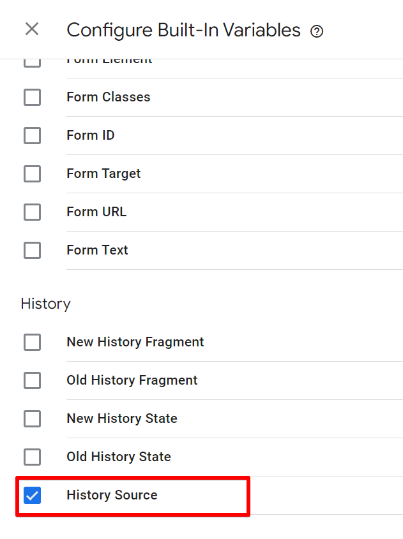The height and width of the screenshot is (539, 403).
Task: Check the Form Target variable box
Action: [x=32, y=174]
